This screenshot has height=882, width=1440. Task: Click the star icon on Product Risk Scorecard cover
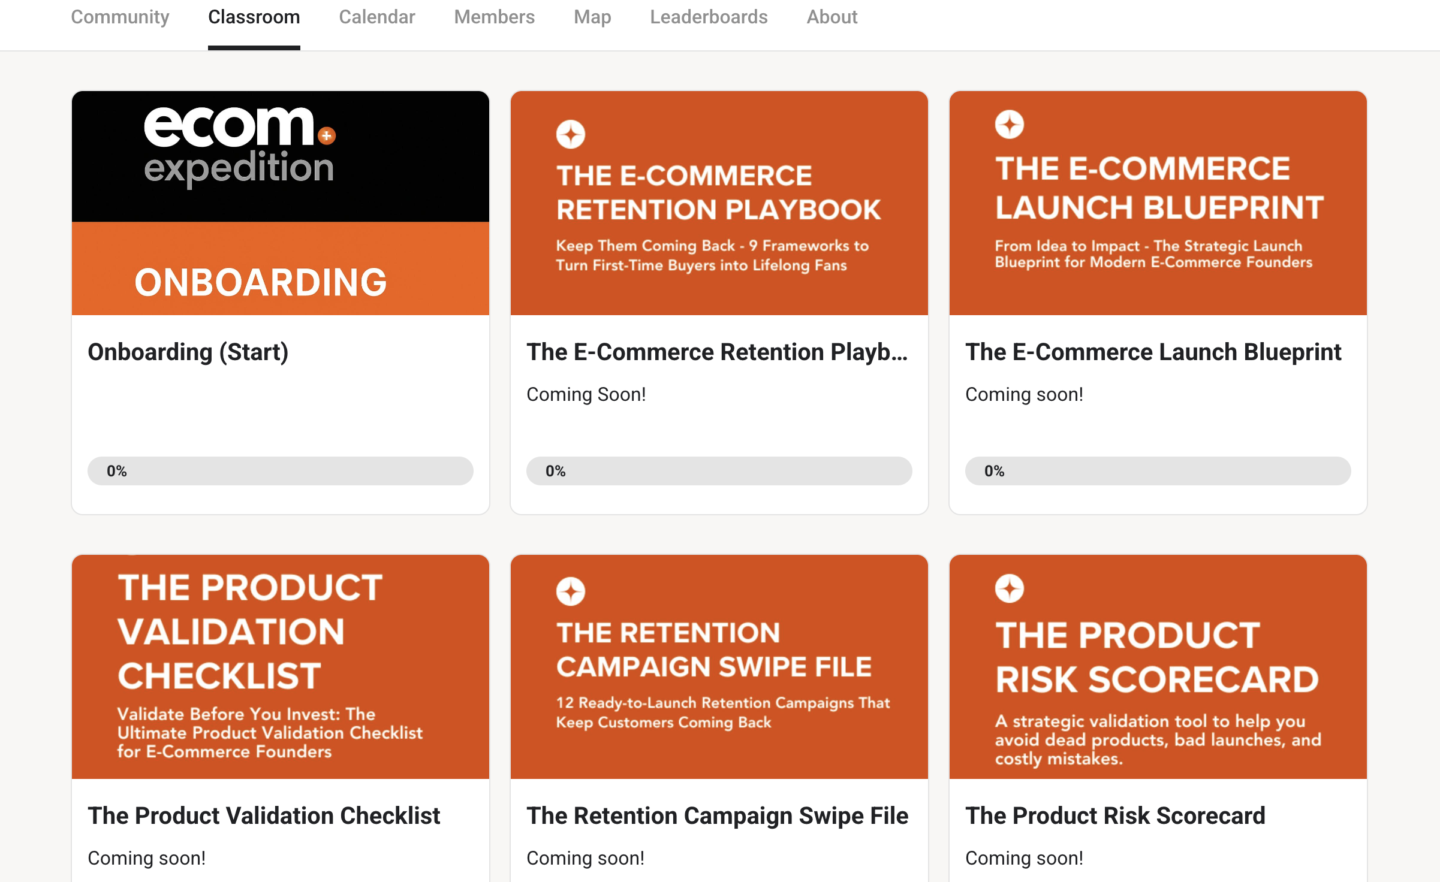(x=1009, y=588)
